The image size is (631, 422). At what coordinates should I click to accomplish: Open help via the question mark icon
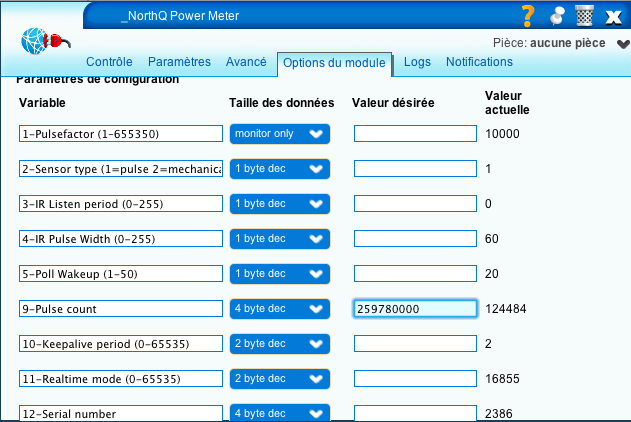click(x=528, y=16)
